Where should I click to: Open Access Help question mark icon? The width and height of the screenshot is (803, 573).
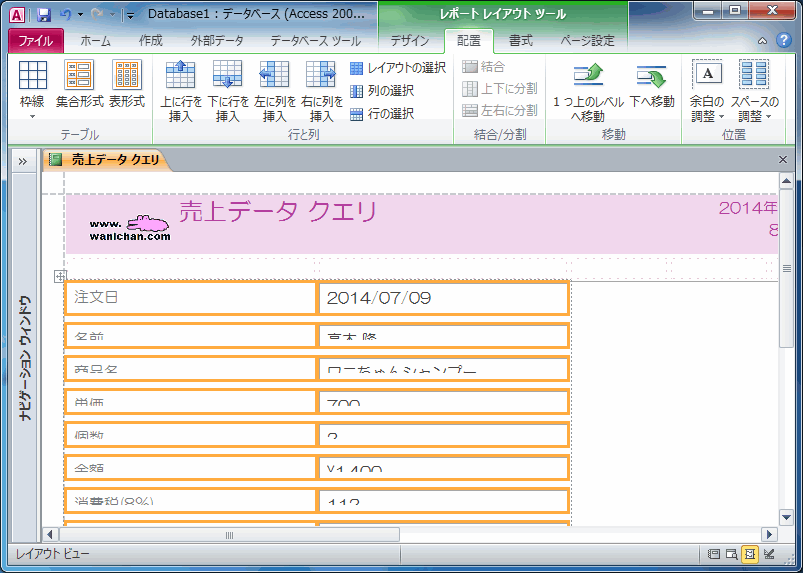tap(784, 40)
